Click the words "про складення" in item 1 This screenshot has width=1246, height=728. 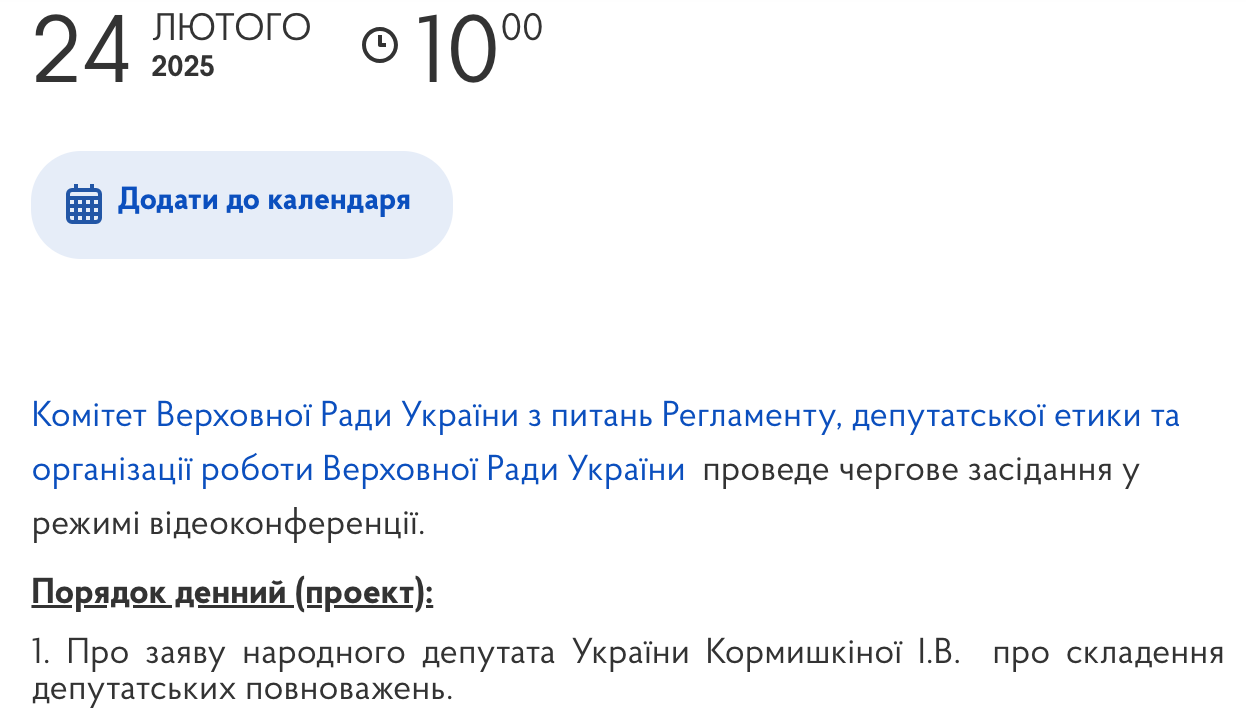(1109, 653)
